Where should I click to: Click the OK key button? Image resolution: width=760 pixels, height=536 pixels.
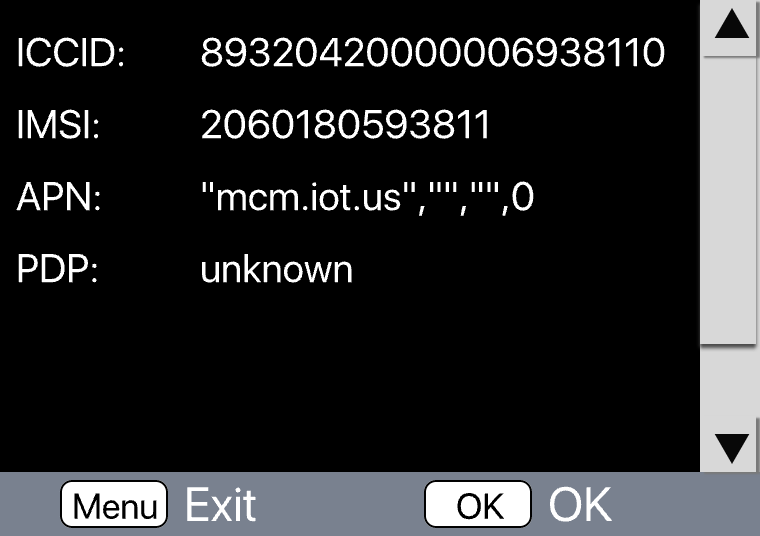[478, 504]
